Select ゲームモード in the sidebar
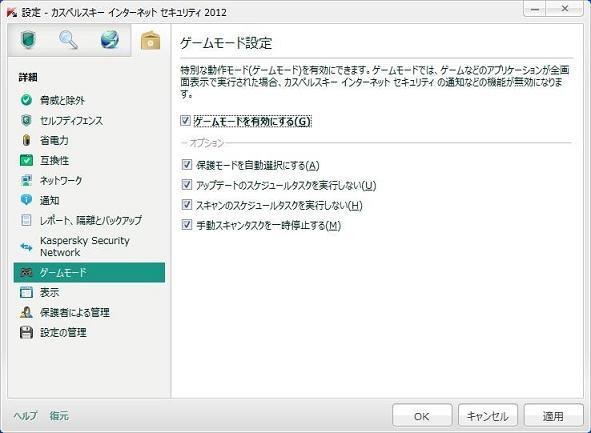 tap(89, 272)
